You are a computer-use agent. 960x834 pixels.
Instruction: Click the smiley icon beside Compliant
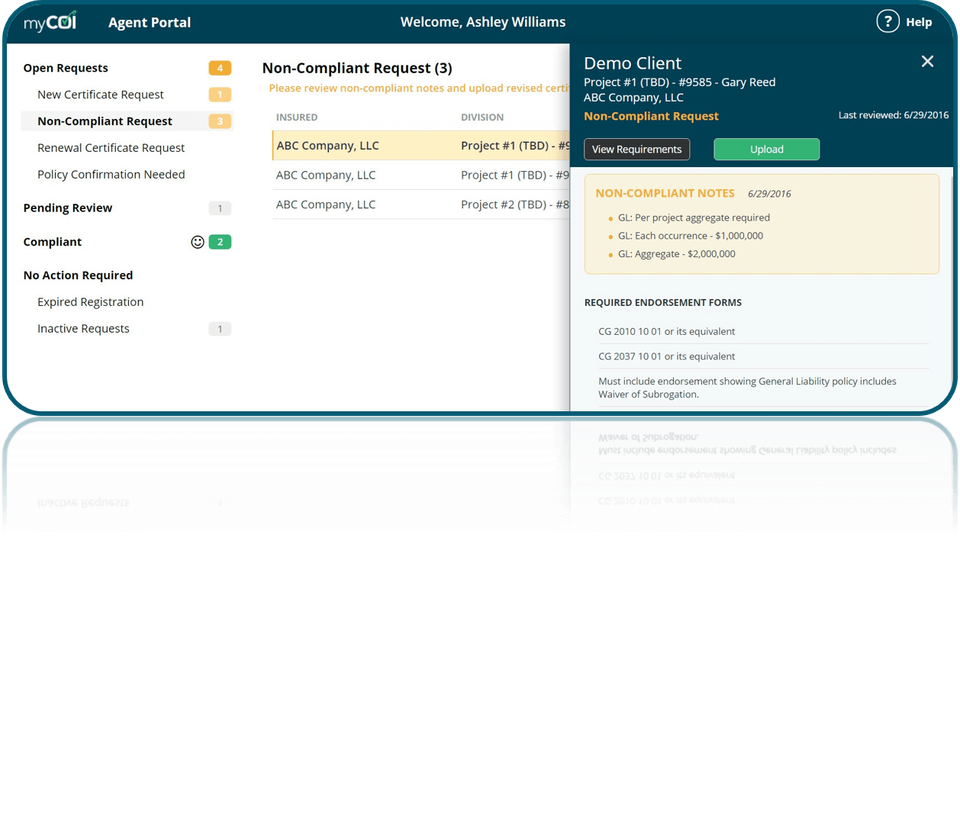(x=195, y=241)
